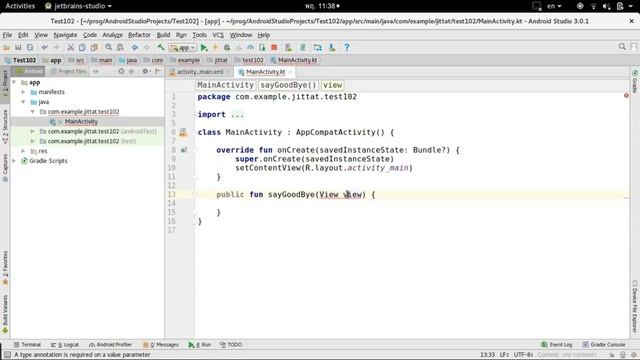Open the Logcat tool window
The height and width of the screenshot is (360, 640).
[x=65, y=345]
